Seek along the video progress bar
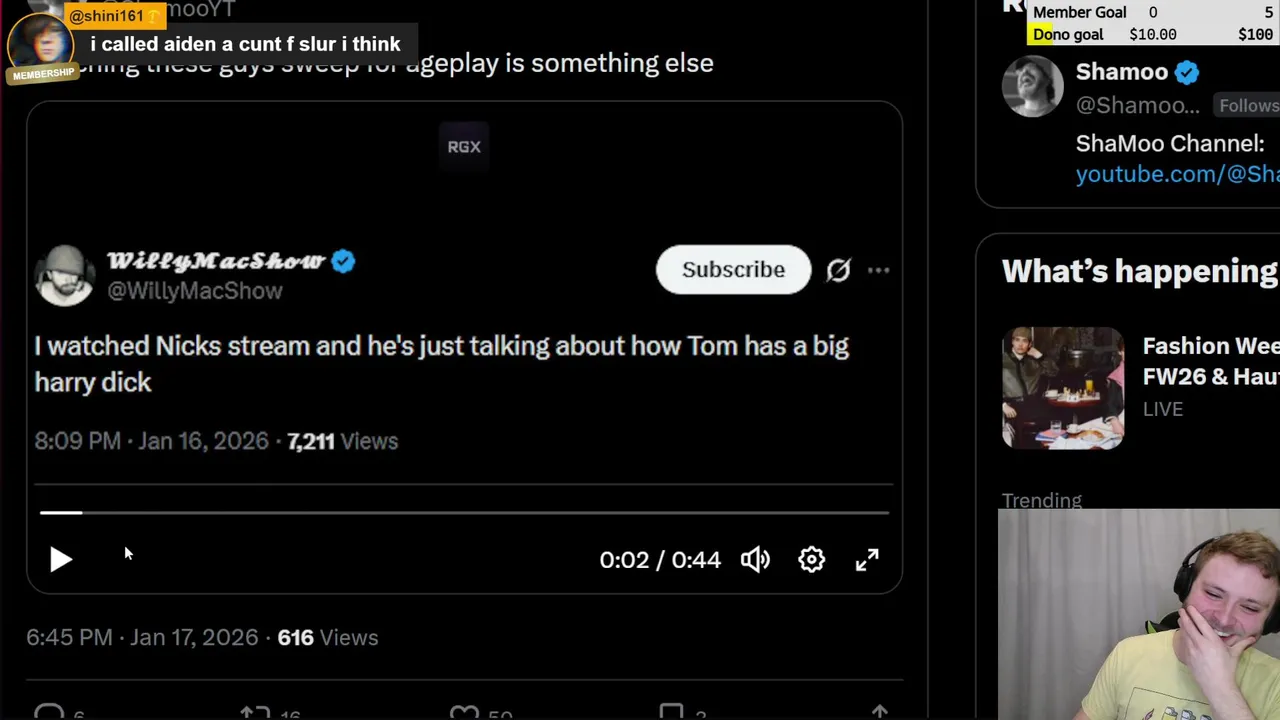Screen dimensions: 1280x720 (464, 512)
